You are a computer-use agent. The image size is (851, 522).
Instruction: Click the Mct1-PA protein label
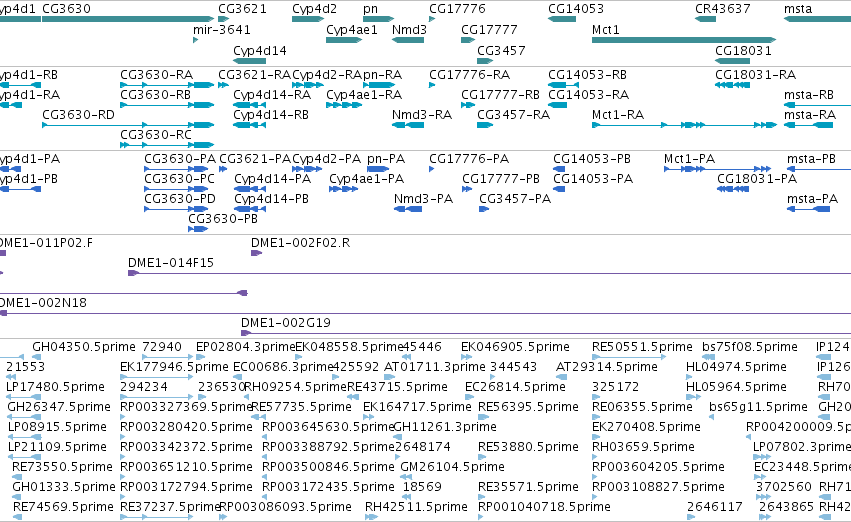click(689, 158)
